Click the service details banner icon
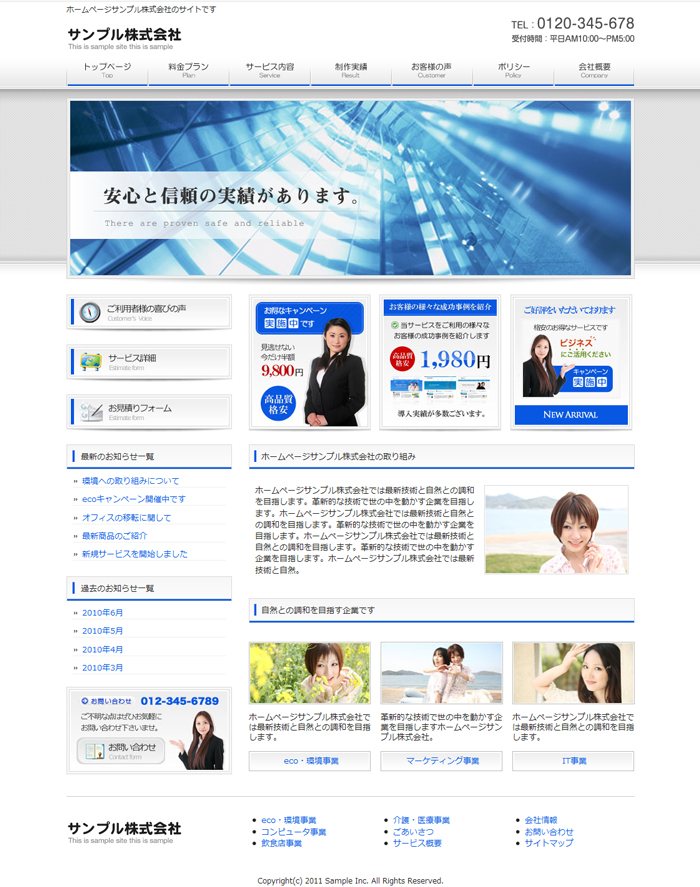Image resolution: width=700 pixels, height=887 pixels. [x=90, y=361]
